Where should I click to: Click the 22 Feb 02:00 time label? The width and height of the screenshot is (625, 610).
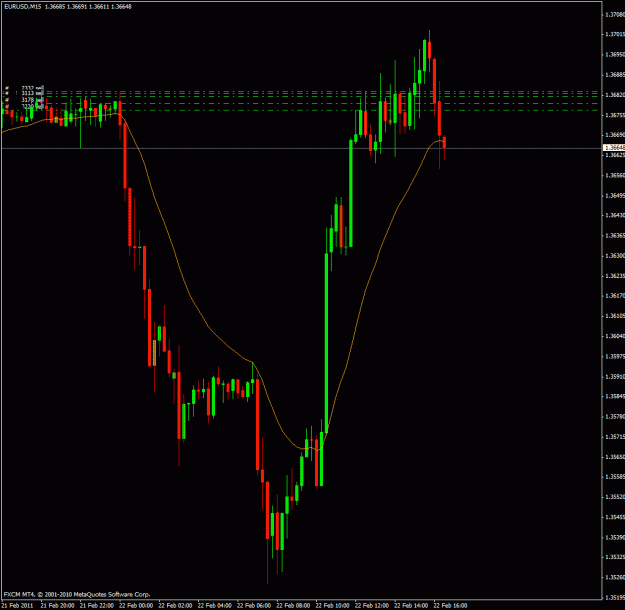coord(175,606)
